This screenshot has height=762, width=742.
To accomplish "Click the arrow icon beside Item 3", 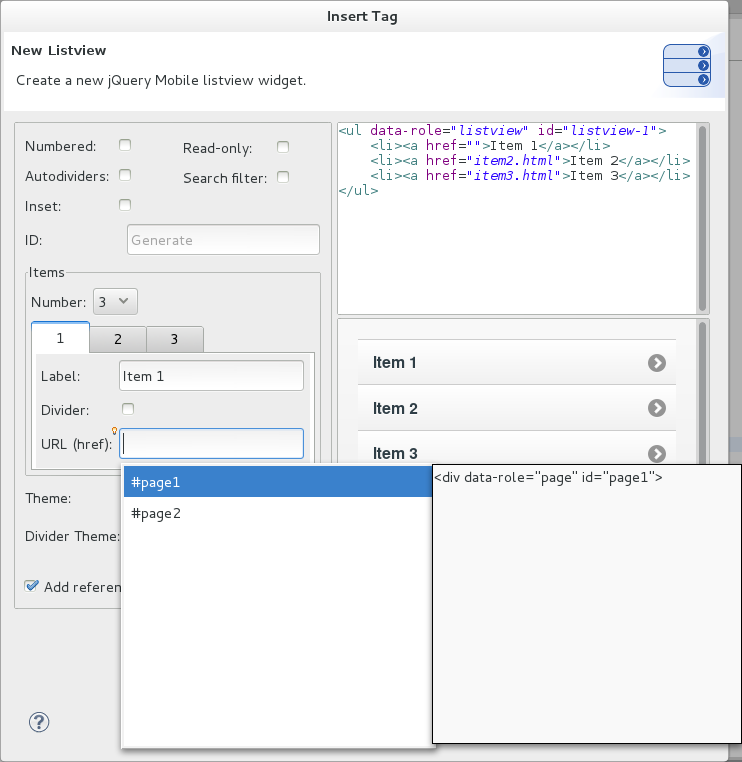I will point(656,453).
